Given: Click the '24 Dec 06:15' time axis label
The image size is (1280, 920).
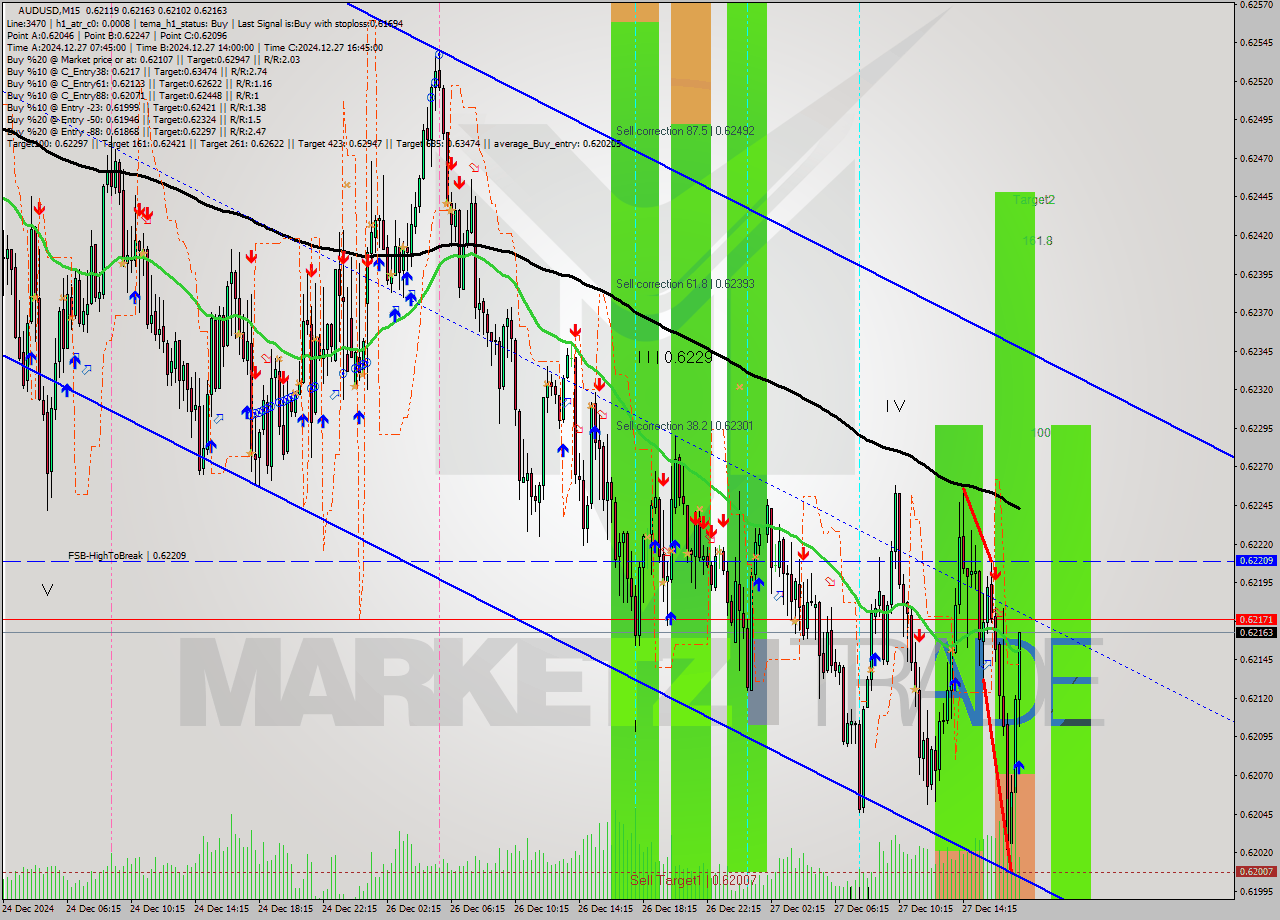Looking at the screenshot, I should [x=93, y=909].
